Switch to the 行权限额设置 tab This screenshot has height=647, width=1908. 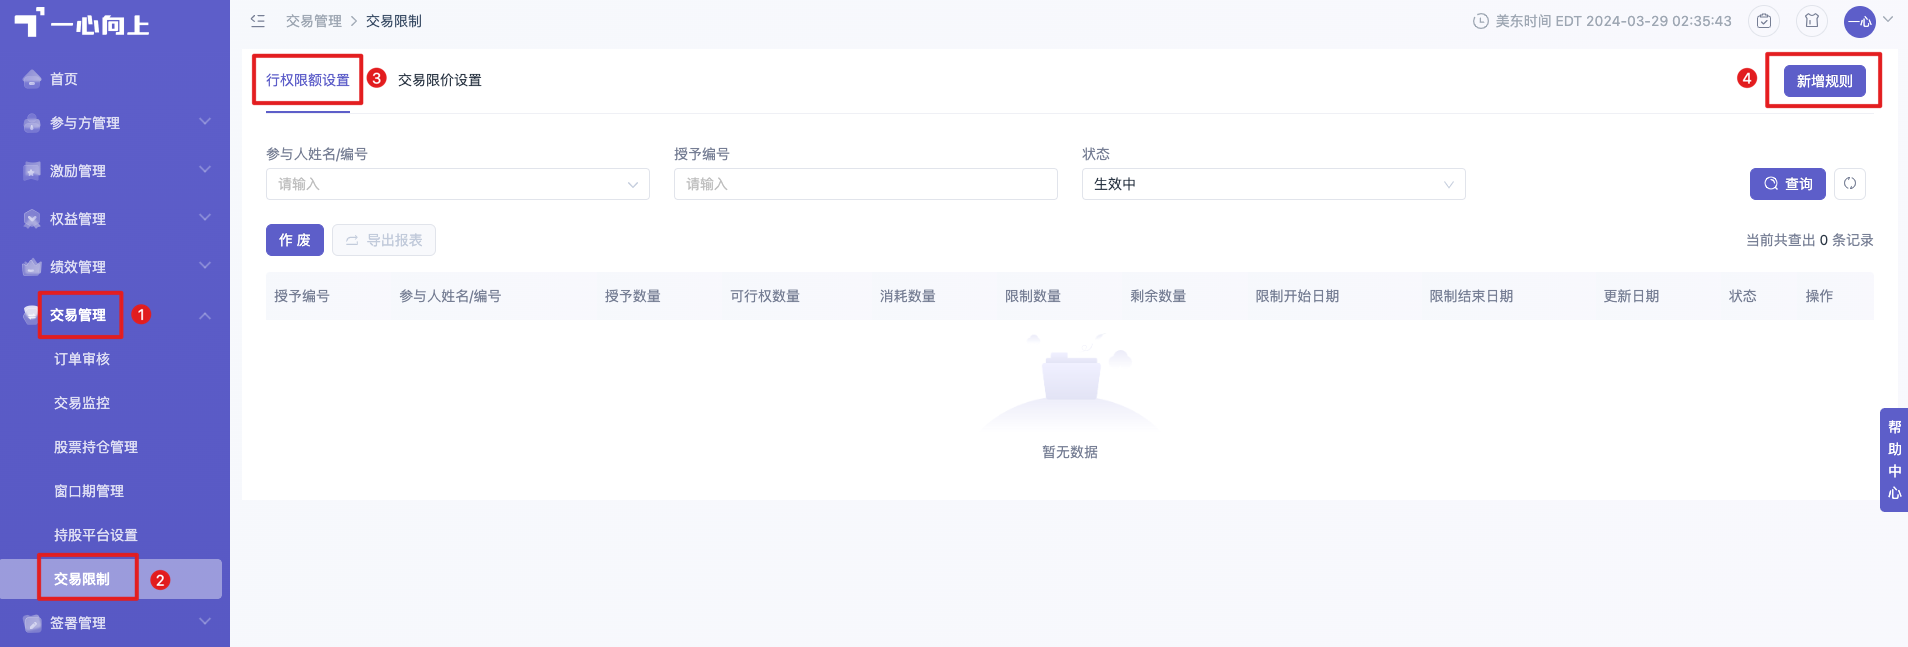click(308, 80)
